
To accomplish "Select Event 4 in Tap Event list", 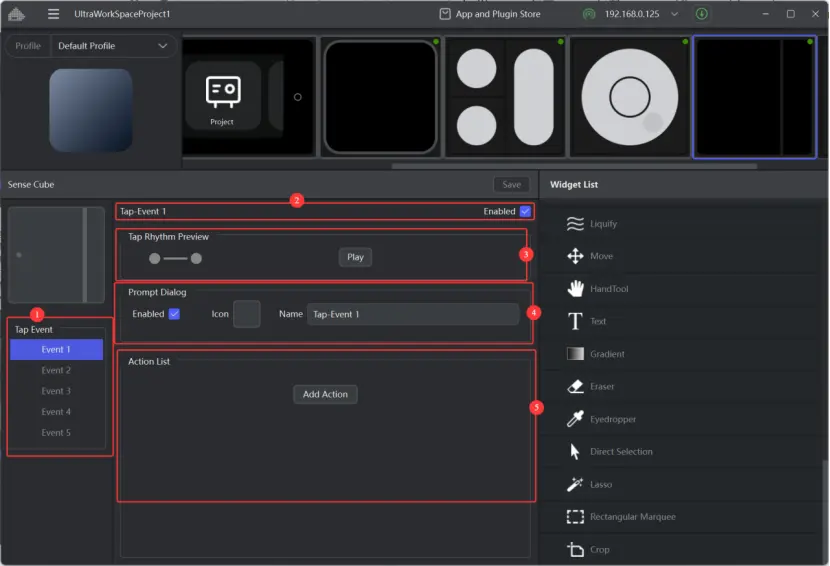I will 57,411.
